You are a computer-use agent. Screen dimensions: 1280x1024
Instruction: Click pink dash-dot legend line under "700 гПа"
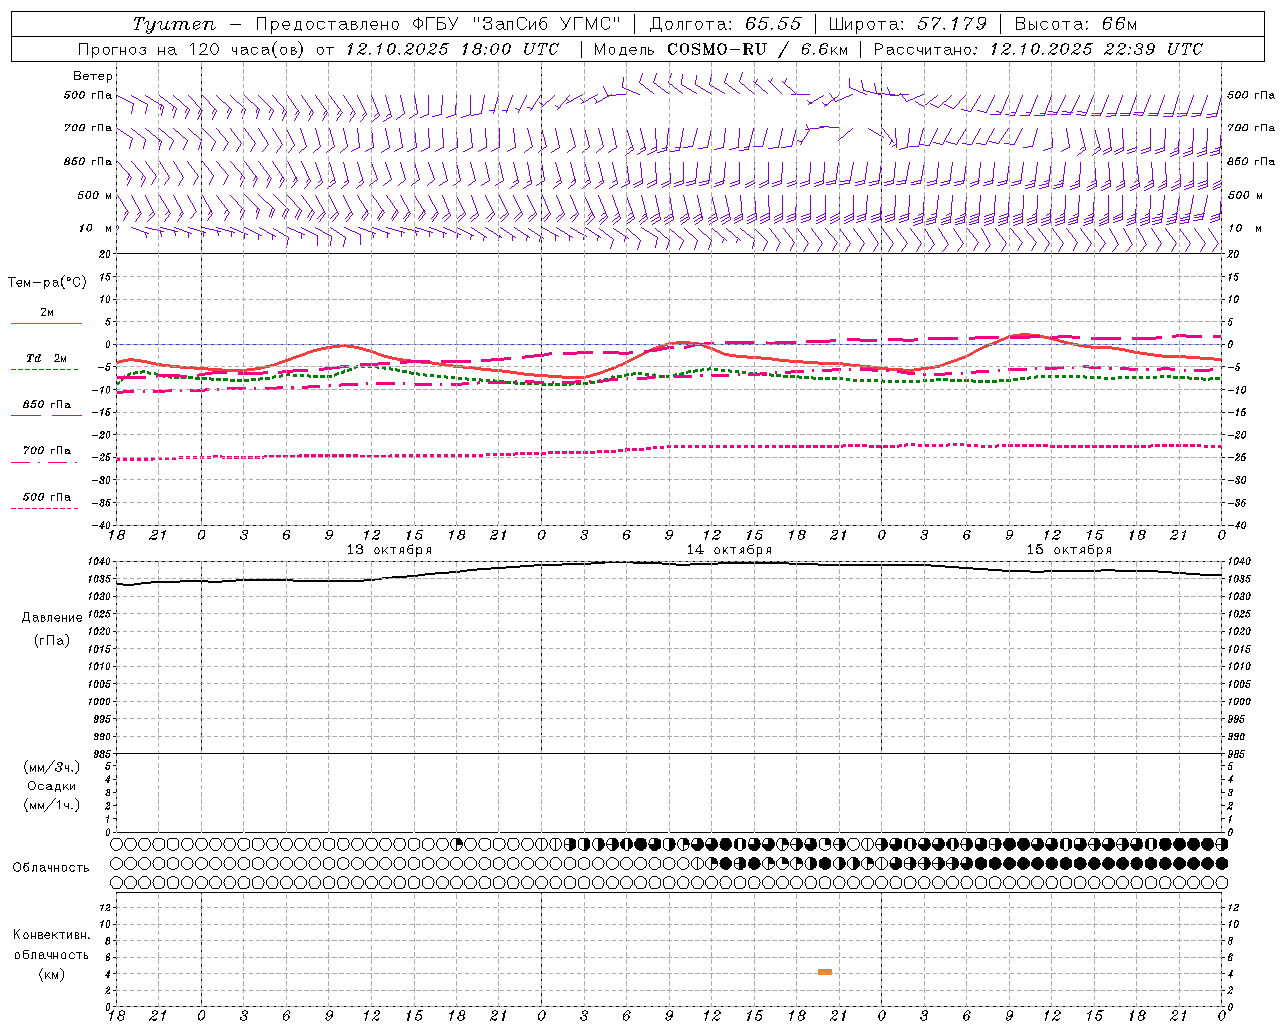[x=44, y=462]
